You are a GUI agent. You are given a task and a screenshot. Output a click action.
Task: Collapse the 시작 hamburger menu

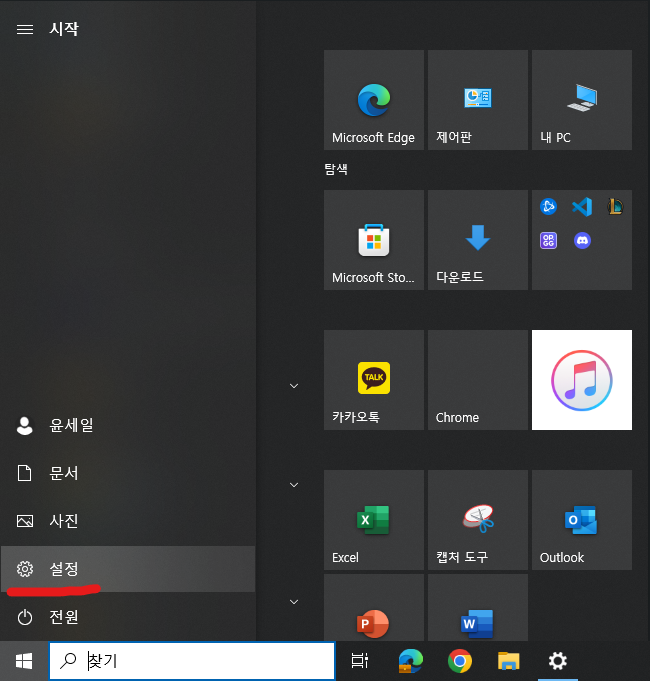click(x=25, y=29)
